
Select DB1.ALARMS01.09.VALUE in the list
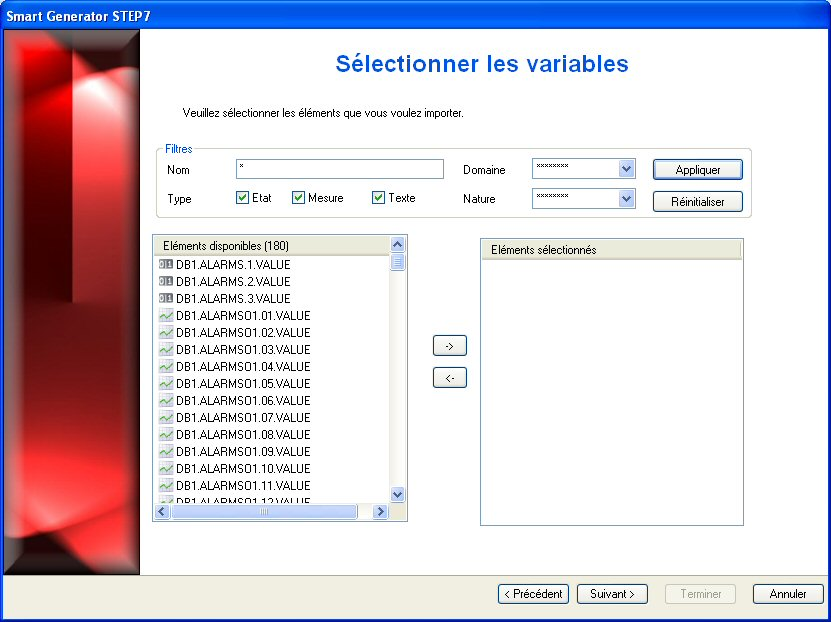243,451
